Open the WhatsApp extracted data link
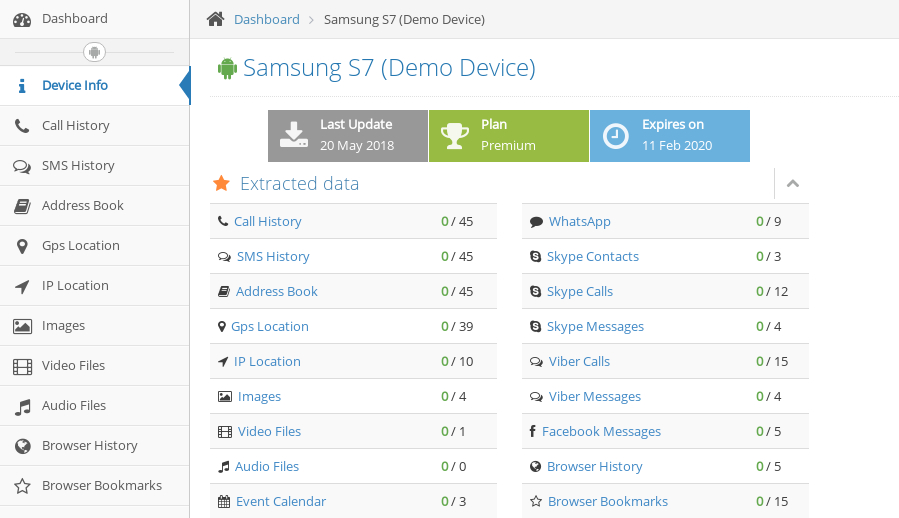 click(x=579, y=222)
